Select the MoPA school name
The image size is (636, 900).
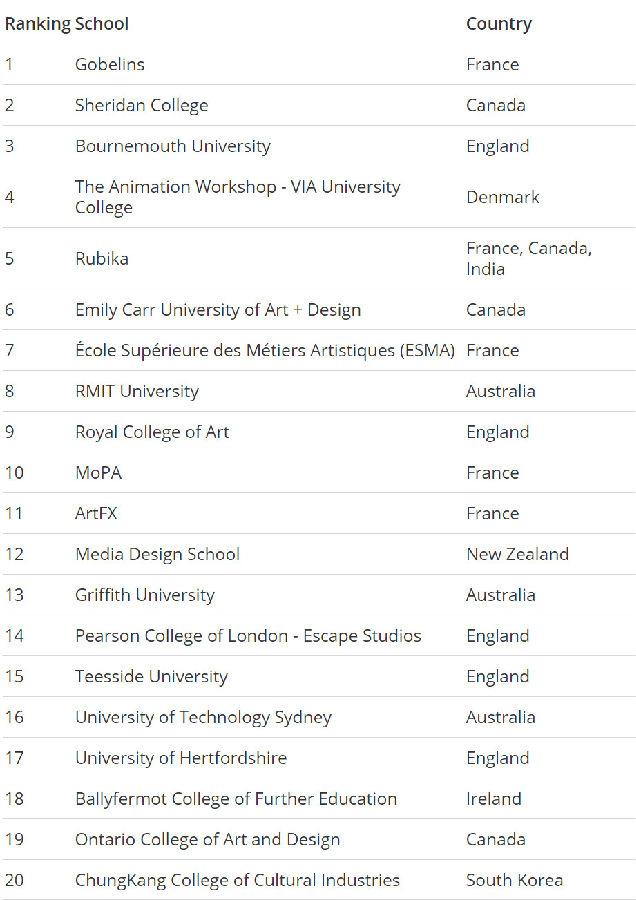(x=98, y=473)
